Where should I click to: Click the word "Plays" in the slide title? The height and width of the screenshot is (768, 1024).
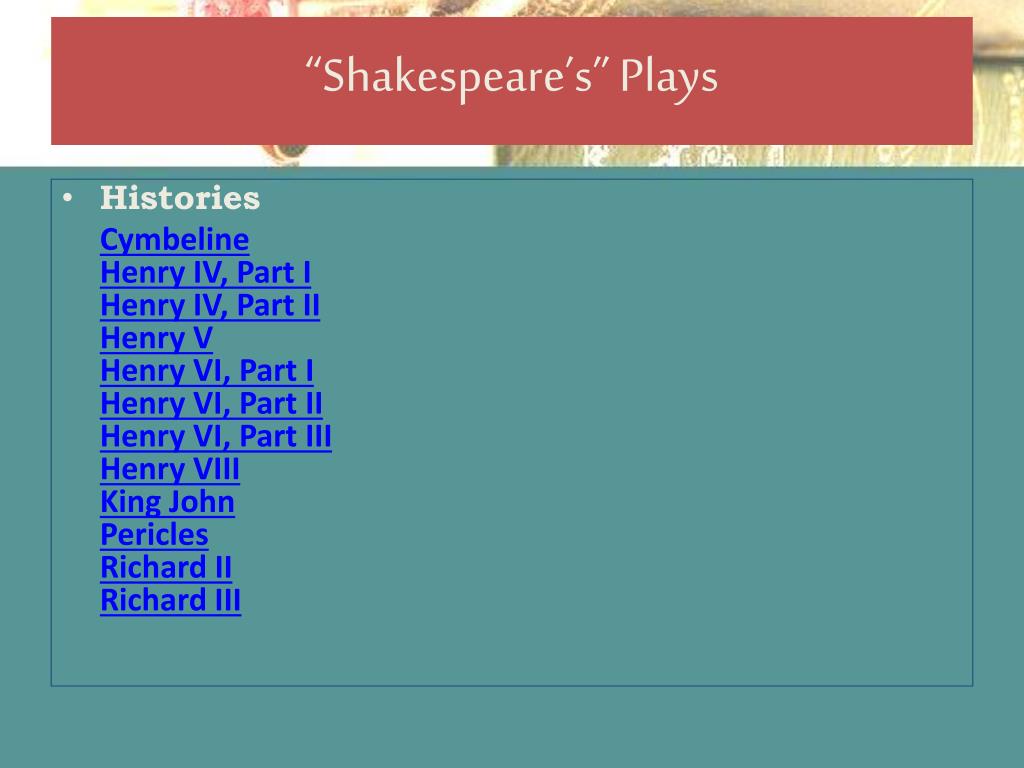pos(667,78)
